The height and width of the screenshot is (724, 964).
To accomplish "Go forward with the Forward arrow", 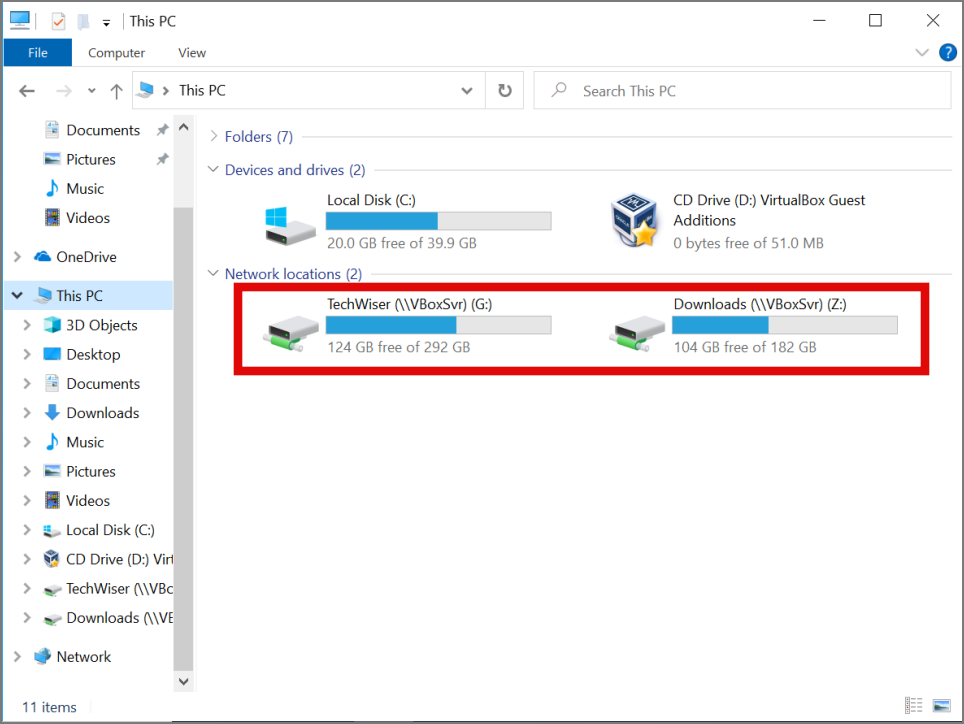I will [63, 91].
